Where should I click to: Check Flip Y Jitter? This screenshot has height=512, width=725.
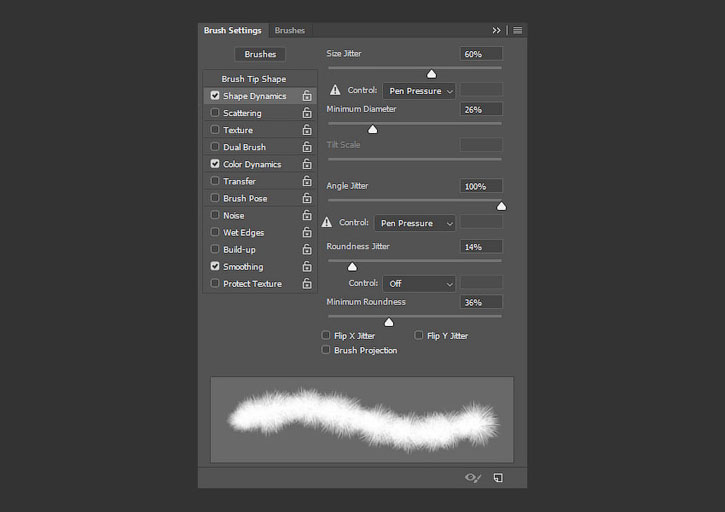[418, 335]
